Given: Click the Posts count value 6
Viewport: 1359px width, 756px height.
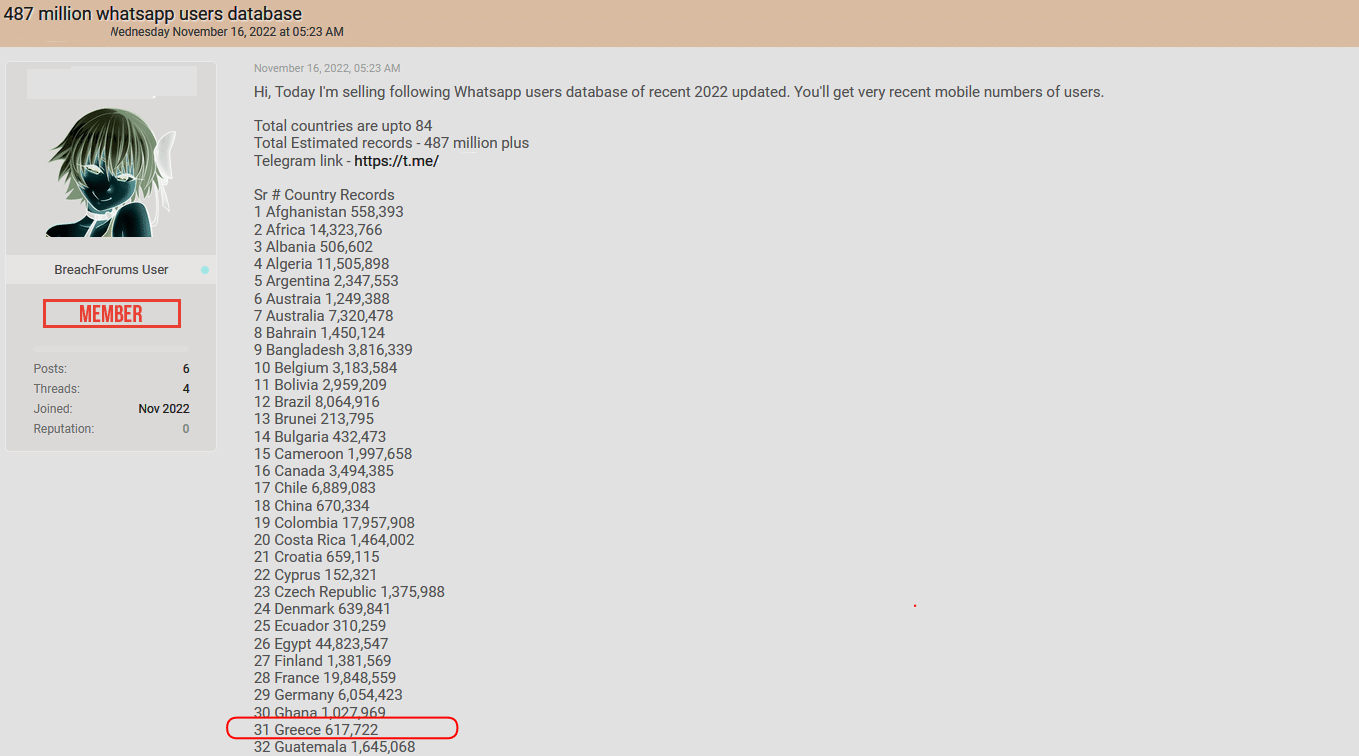Looking at the screenshot, I should tap(186, 369).
